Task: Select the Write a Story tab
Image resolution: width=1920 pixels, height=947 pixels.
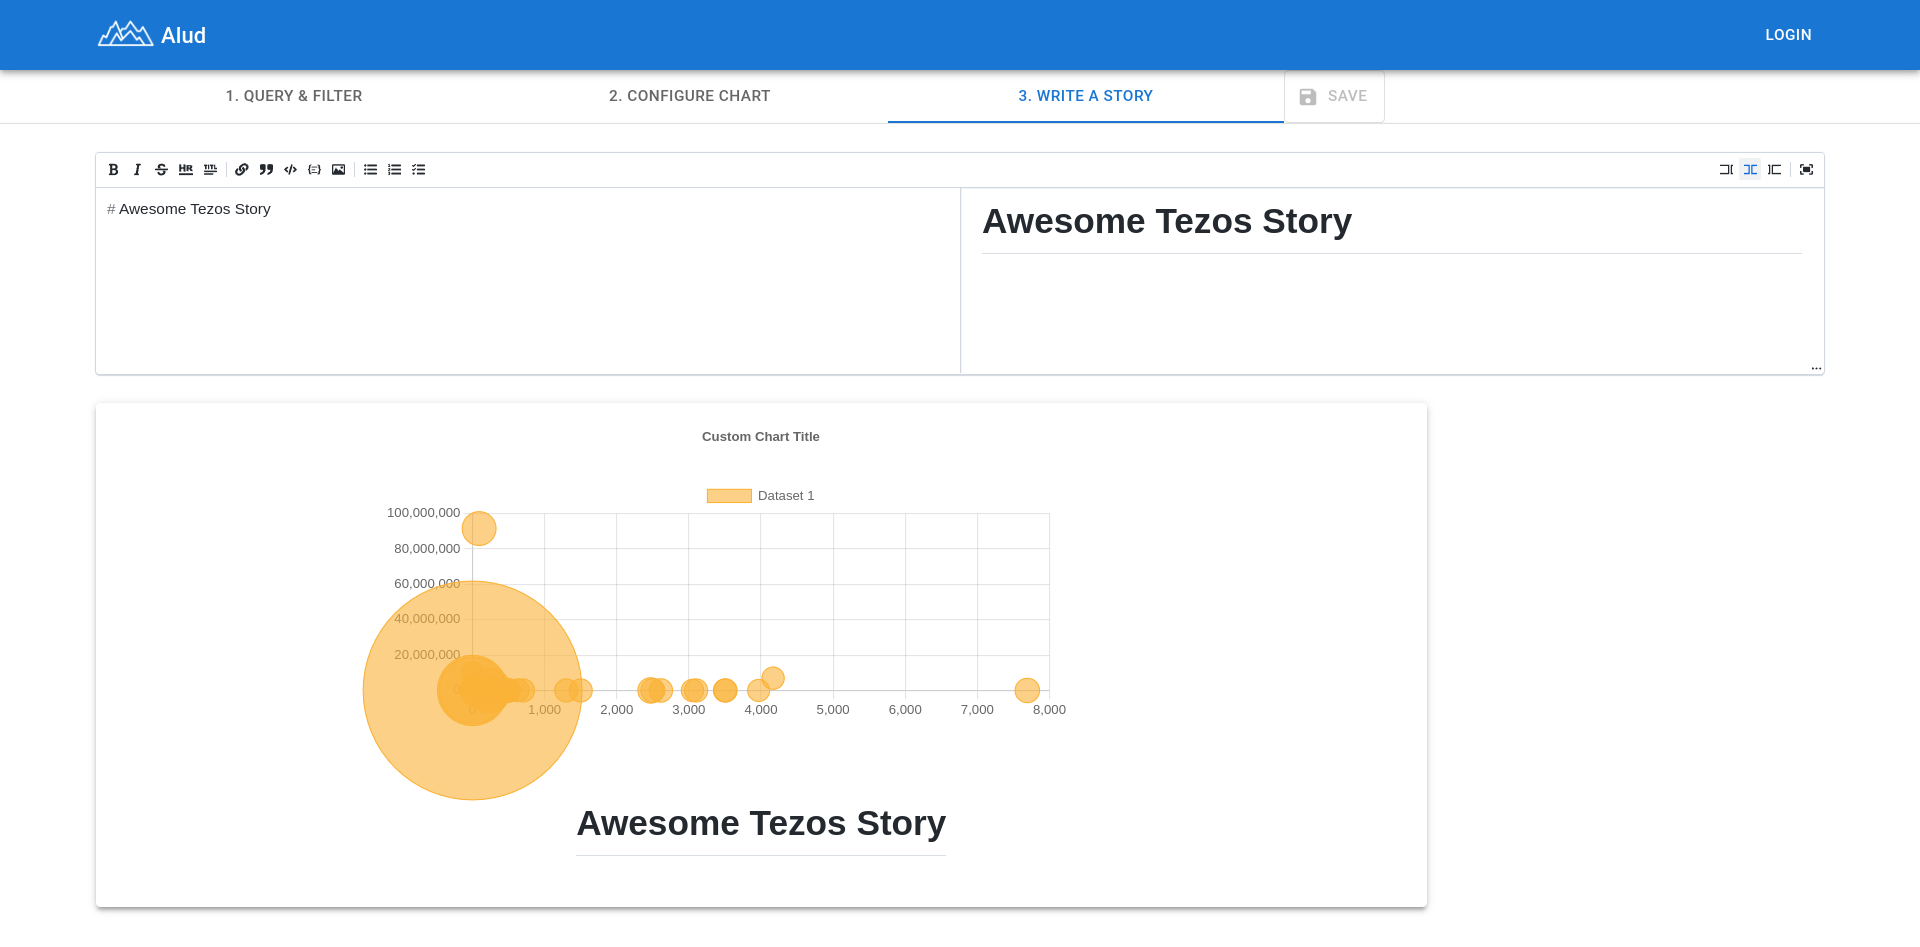Action: pyautogui.click(x=1086, y=96)
